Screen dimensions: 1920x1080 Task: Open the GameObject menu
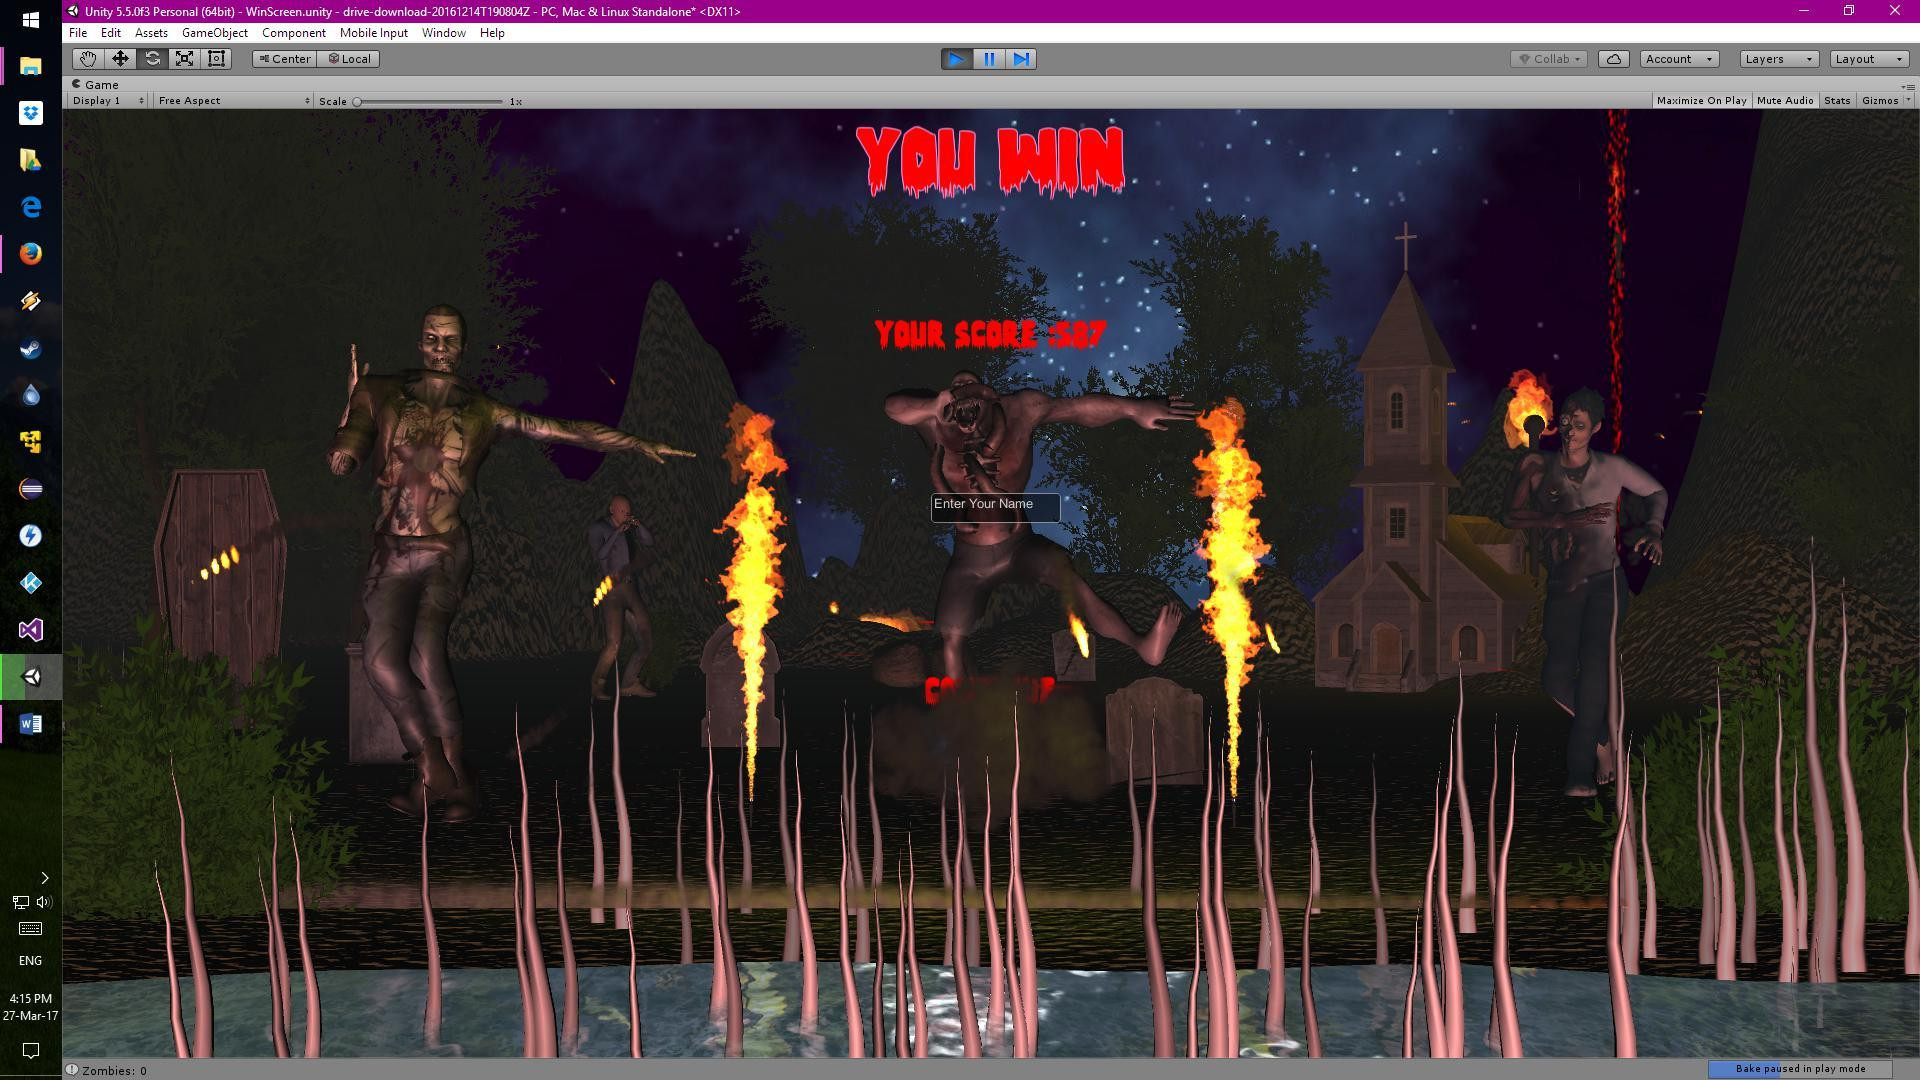214,33
